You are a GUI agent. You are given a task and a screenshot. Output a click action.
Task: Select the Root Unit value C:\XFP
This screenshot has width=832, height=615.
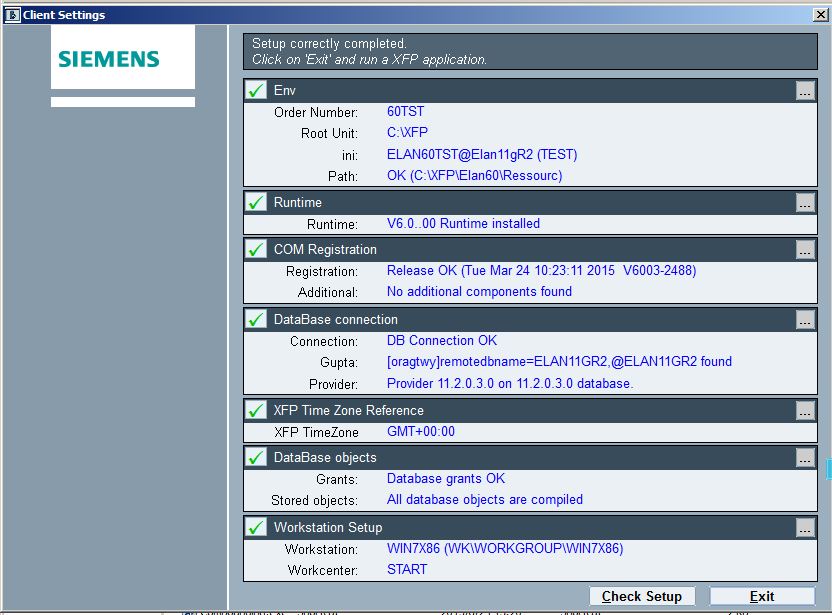(408, 132)
